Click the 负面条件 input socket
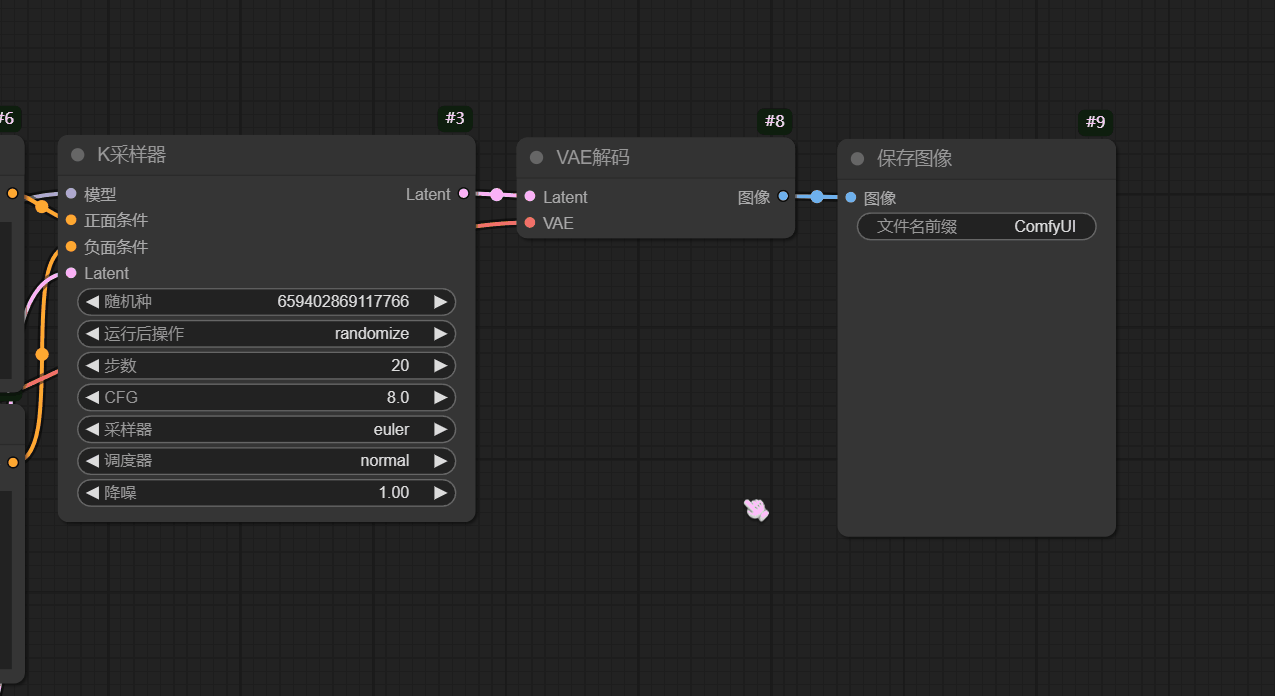 [x=71, y=246]
